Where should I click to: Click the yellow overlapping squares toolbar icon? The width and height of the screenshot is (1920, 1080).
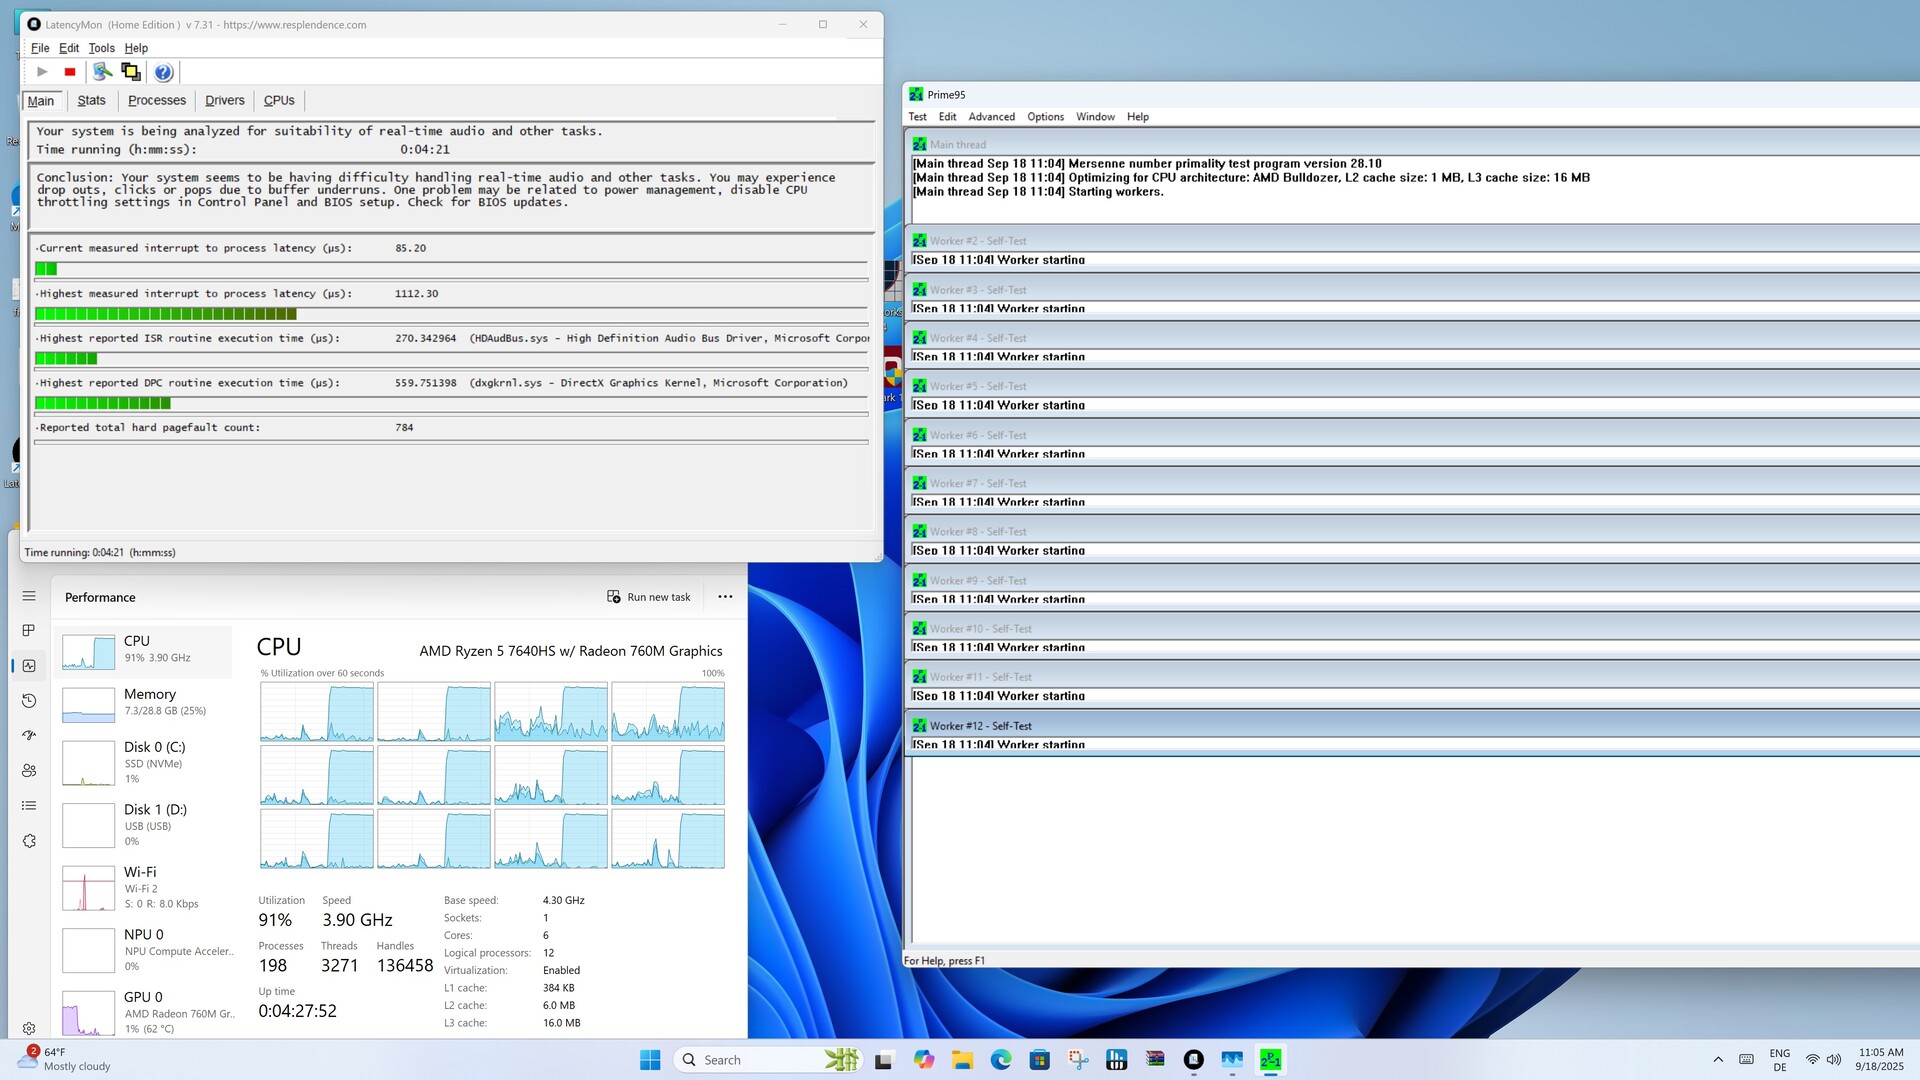pyautogui.click(x=131, y=72)
